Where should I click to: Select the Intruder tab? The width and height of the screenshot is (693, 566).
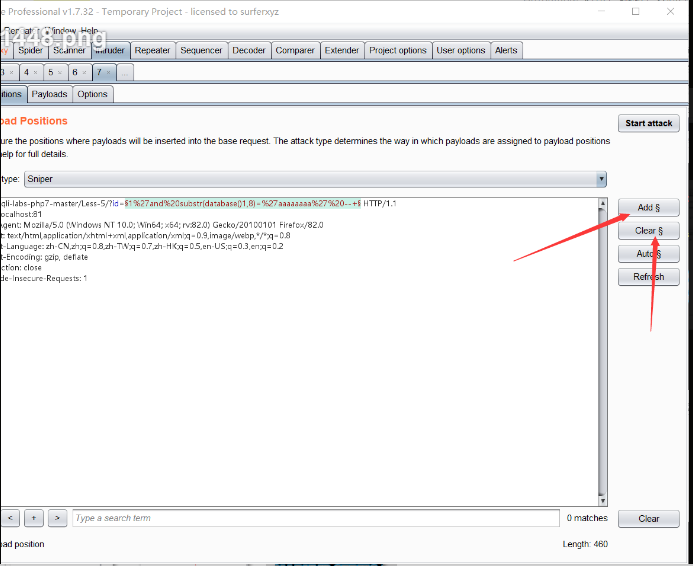110,50
